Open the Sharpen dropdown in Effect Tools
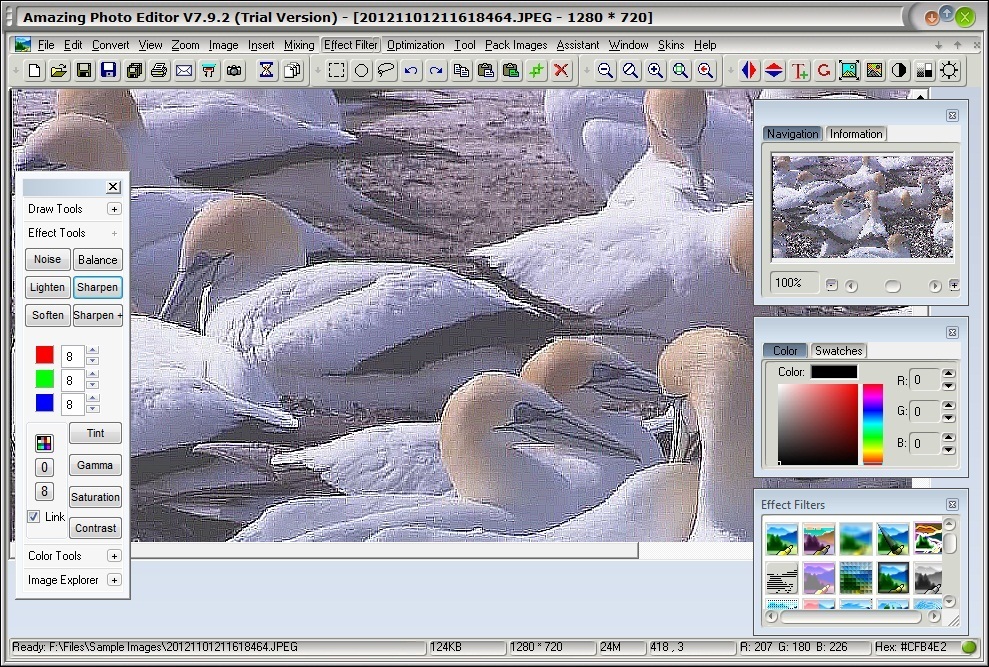The width and height of the screenshot is (989, 667). 97,315
